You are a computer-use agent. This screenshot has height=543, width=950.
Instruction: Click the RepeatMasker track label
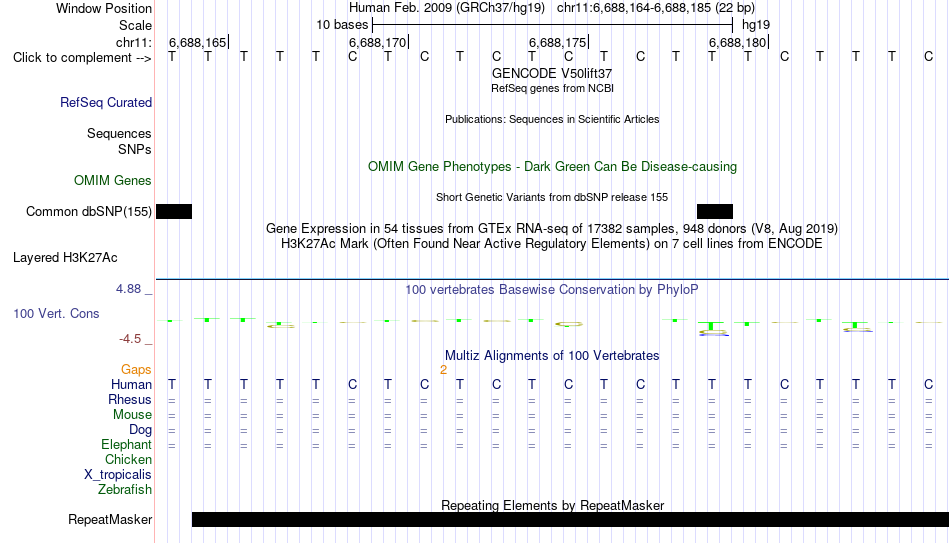110,519
